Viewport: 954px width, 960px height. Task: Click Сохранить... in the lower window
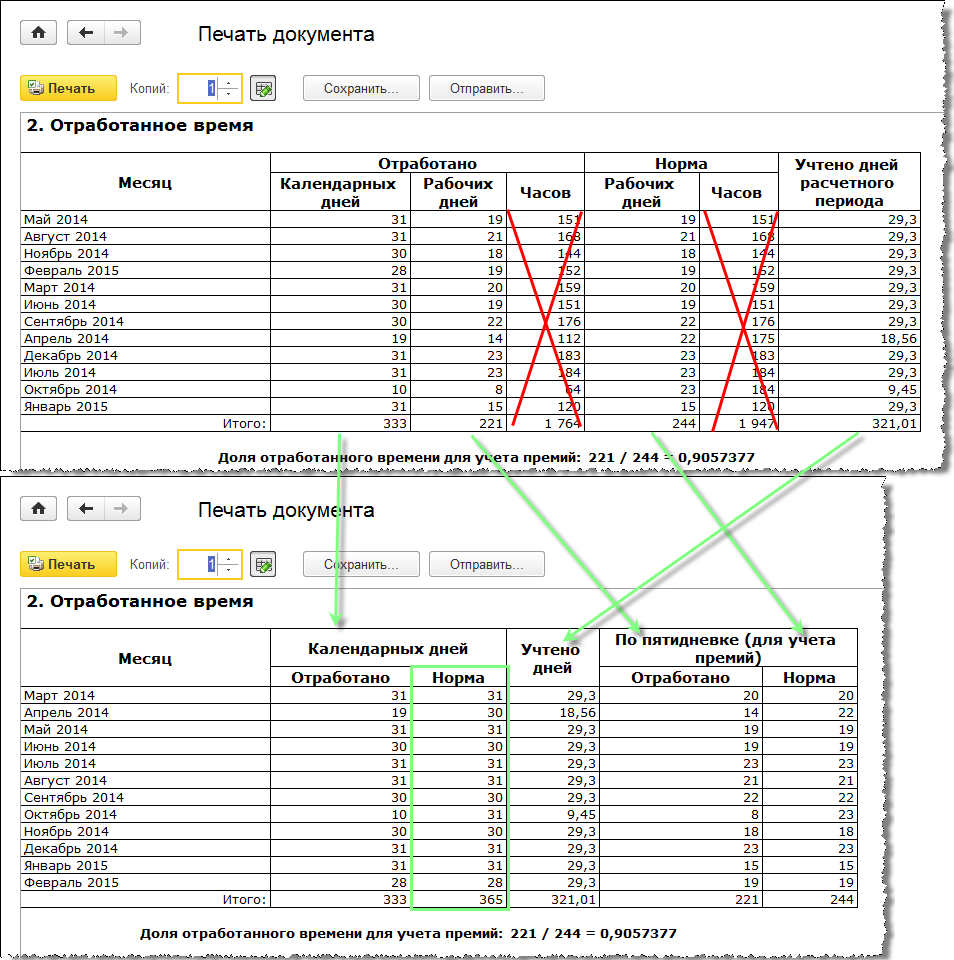[x=361, y=564]
